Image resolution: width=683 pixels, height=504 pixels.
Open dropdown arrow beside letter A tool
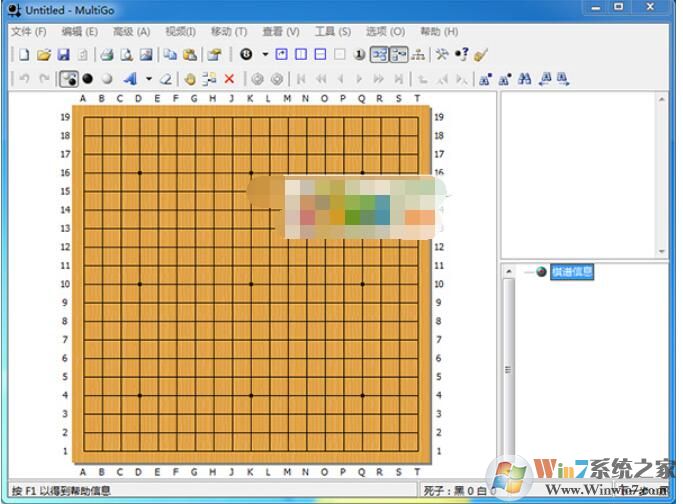[149, 79]
